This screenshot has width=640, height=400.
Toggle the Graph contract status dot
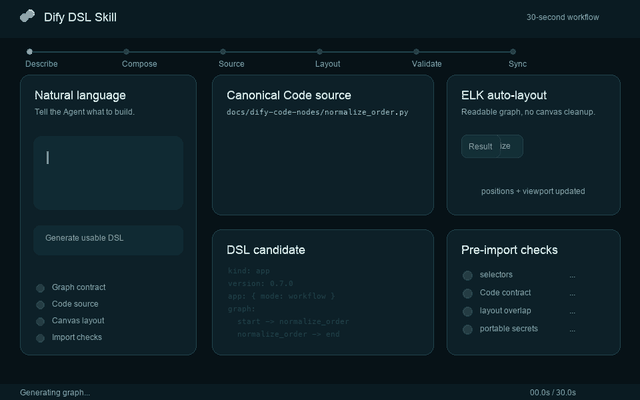pyautogui.click(x=40, y=288)
